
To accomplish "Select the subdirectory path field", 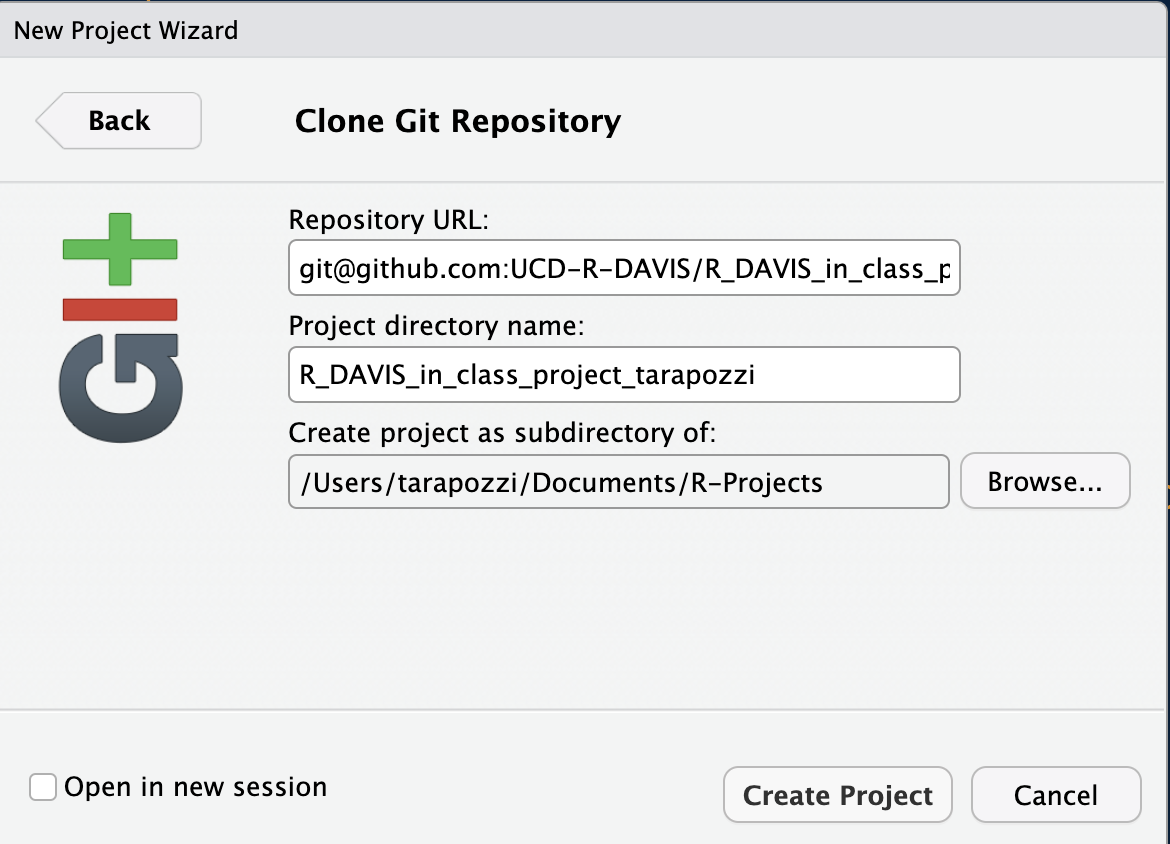I will [618, 482].
